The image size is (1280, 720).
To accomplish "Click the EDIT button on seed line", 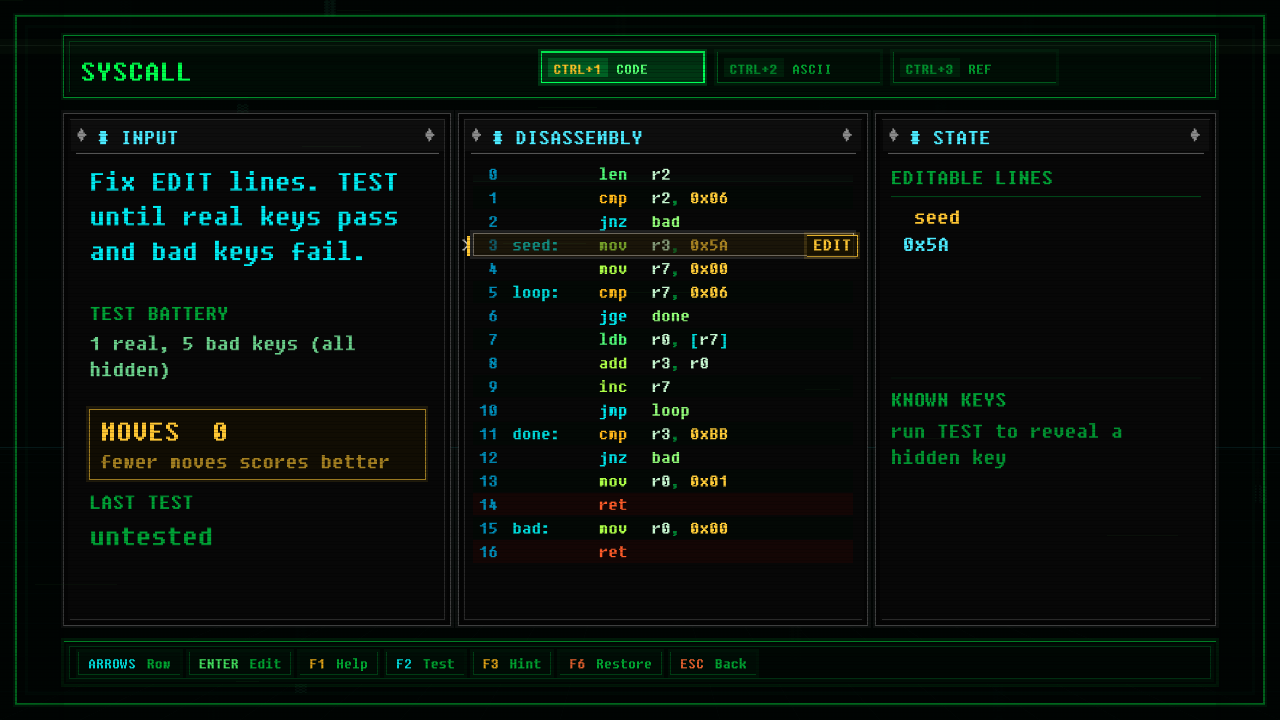I will tap(831, 245).
